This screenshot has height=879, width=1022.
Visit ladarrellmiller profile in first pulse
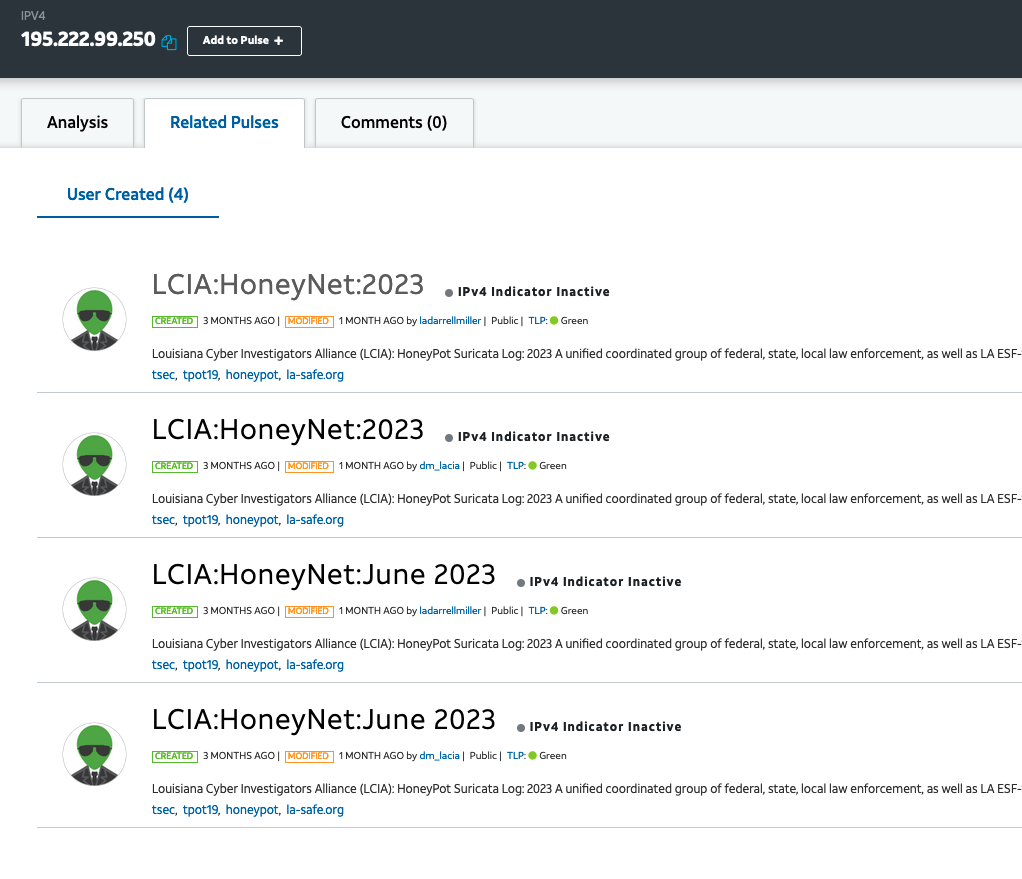450,321
